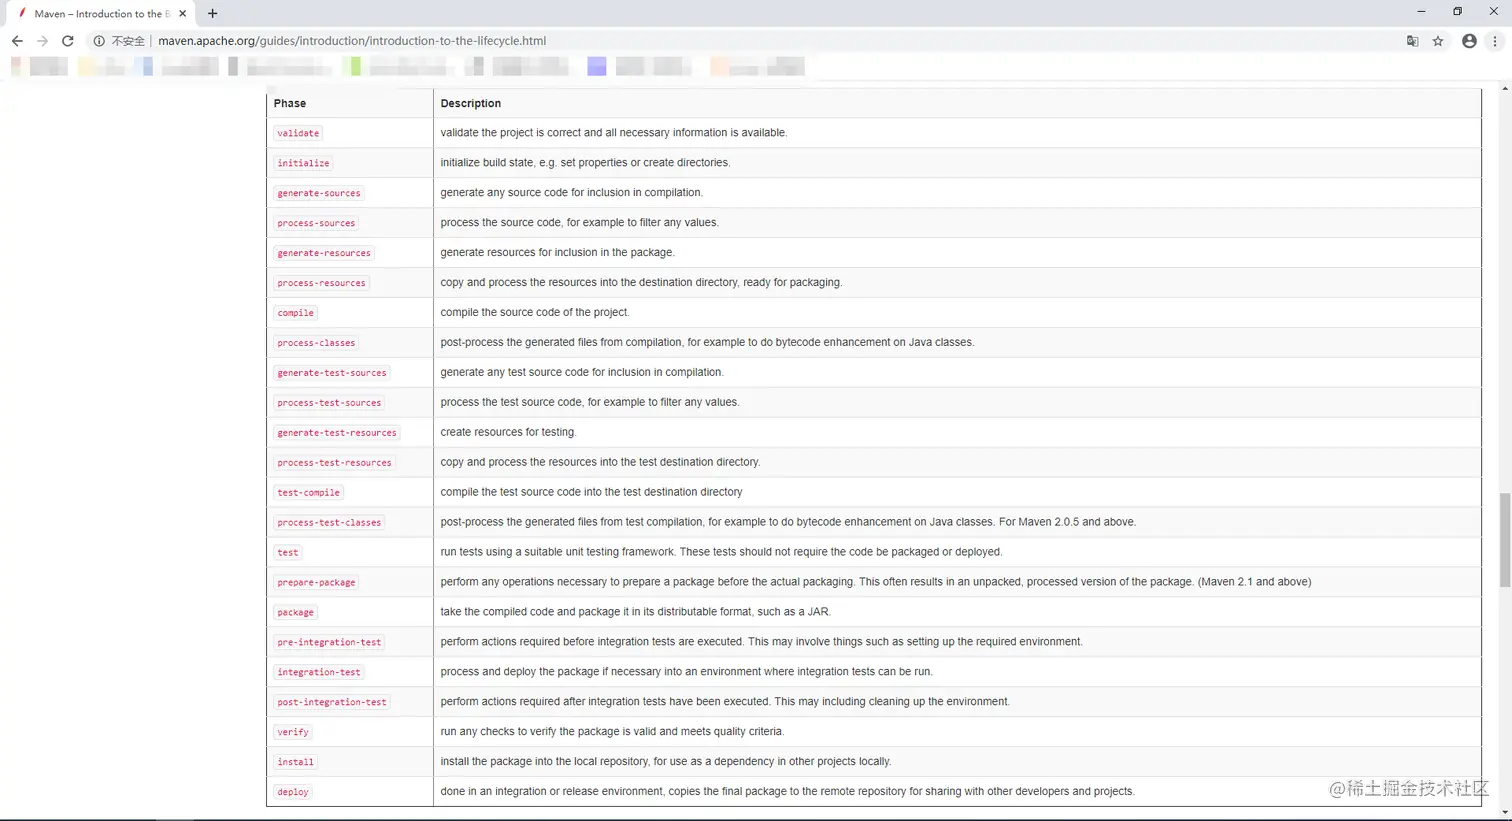The image size is (1512, 821).
Task: Open the not-secure site info icon
Action: 99,41
